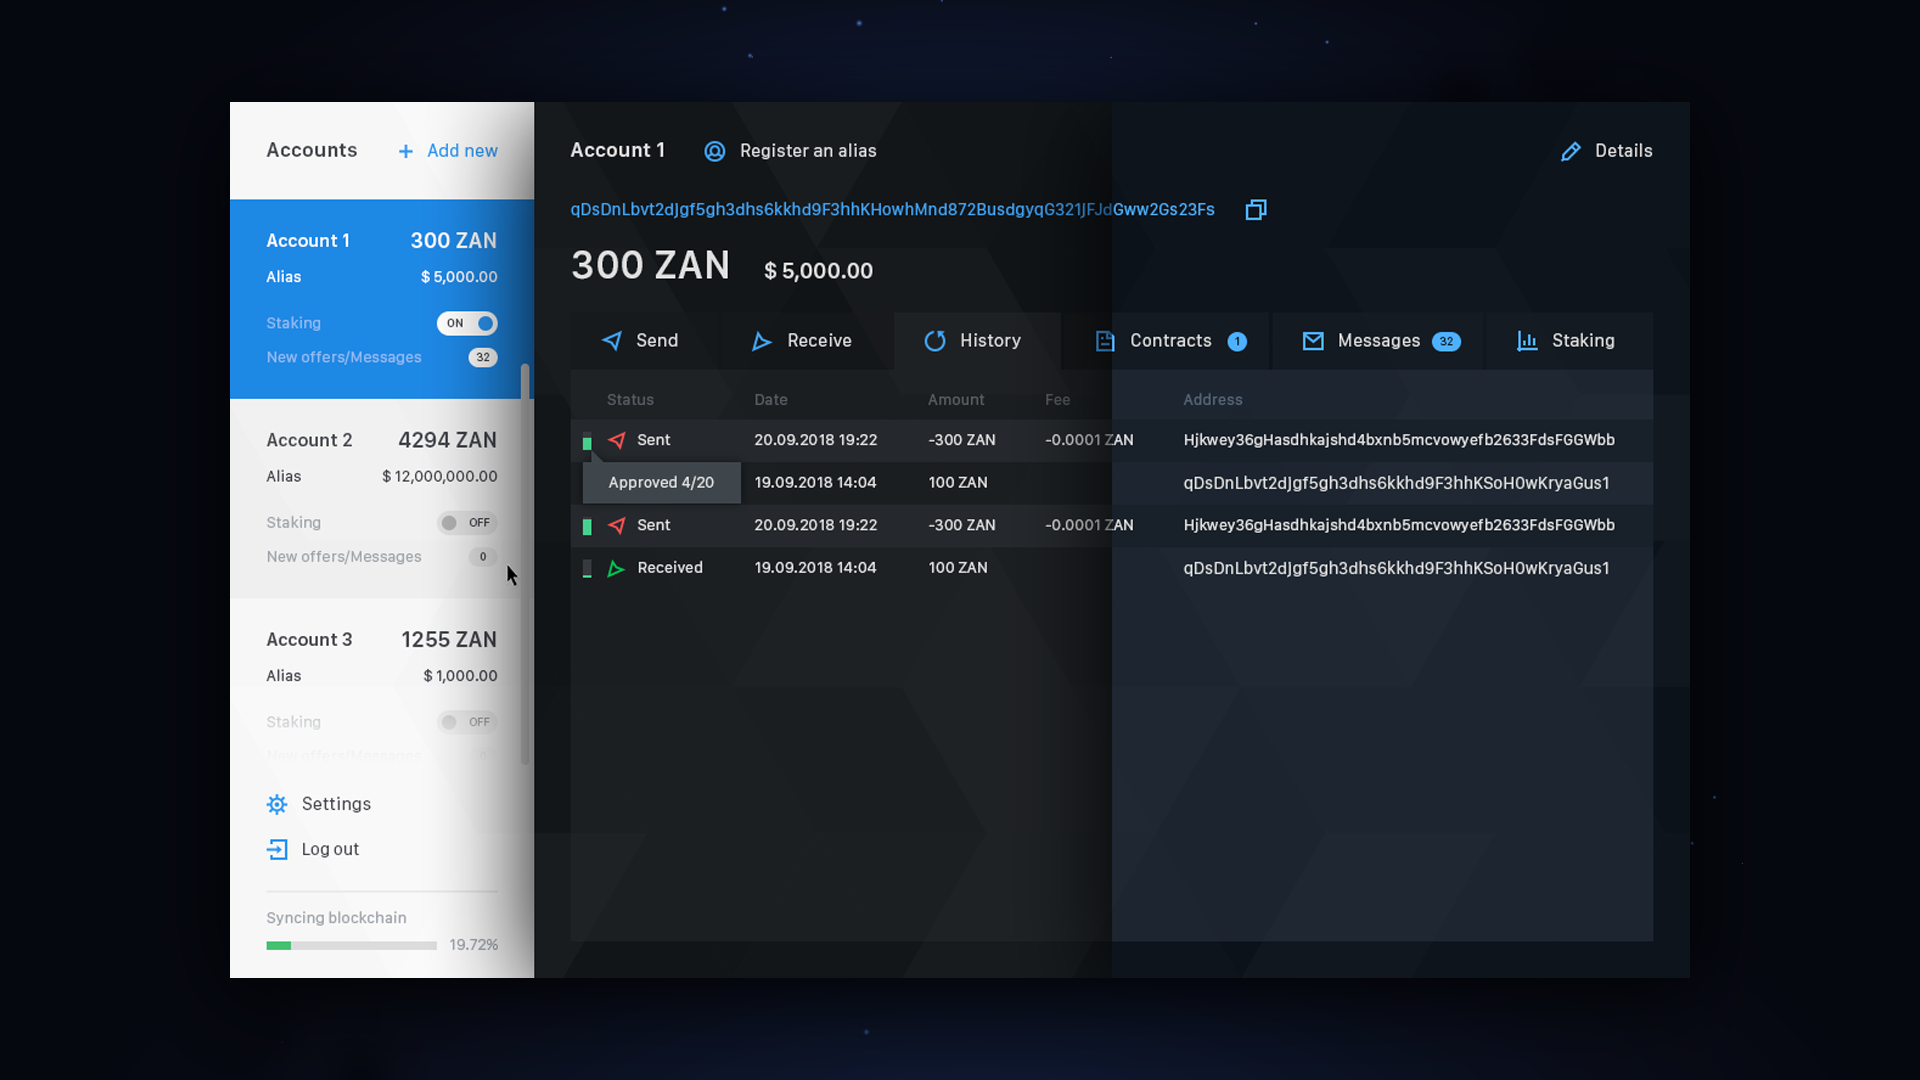Click Account 1 messages badge 32
Image resolution: width=1920 pixels, height=1080 pixels.
click(x=483, y=357)
